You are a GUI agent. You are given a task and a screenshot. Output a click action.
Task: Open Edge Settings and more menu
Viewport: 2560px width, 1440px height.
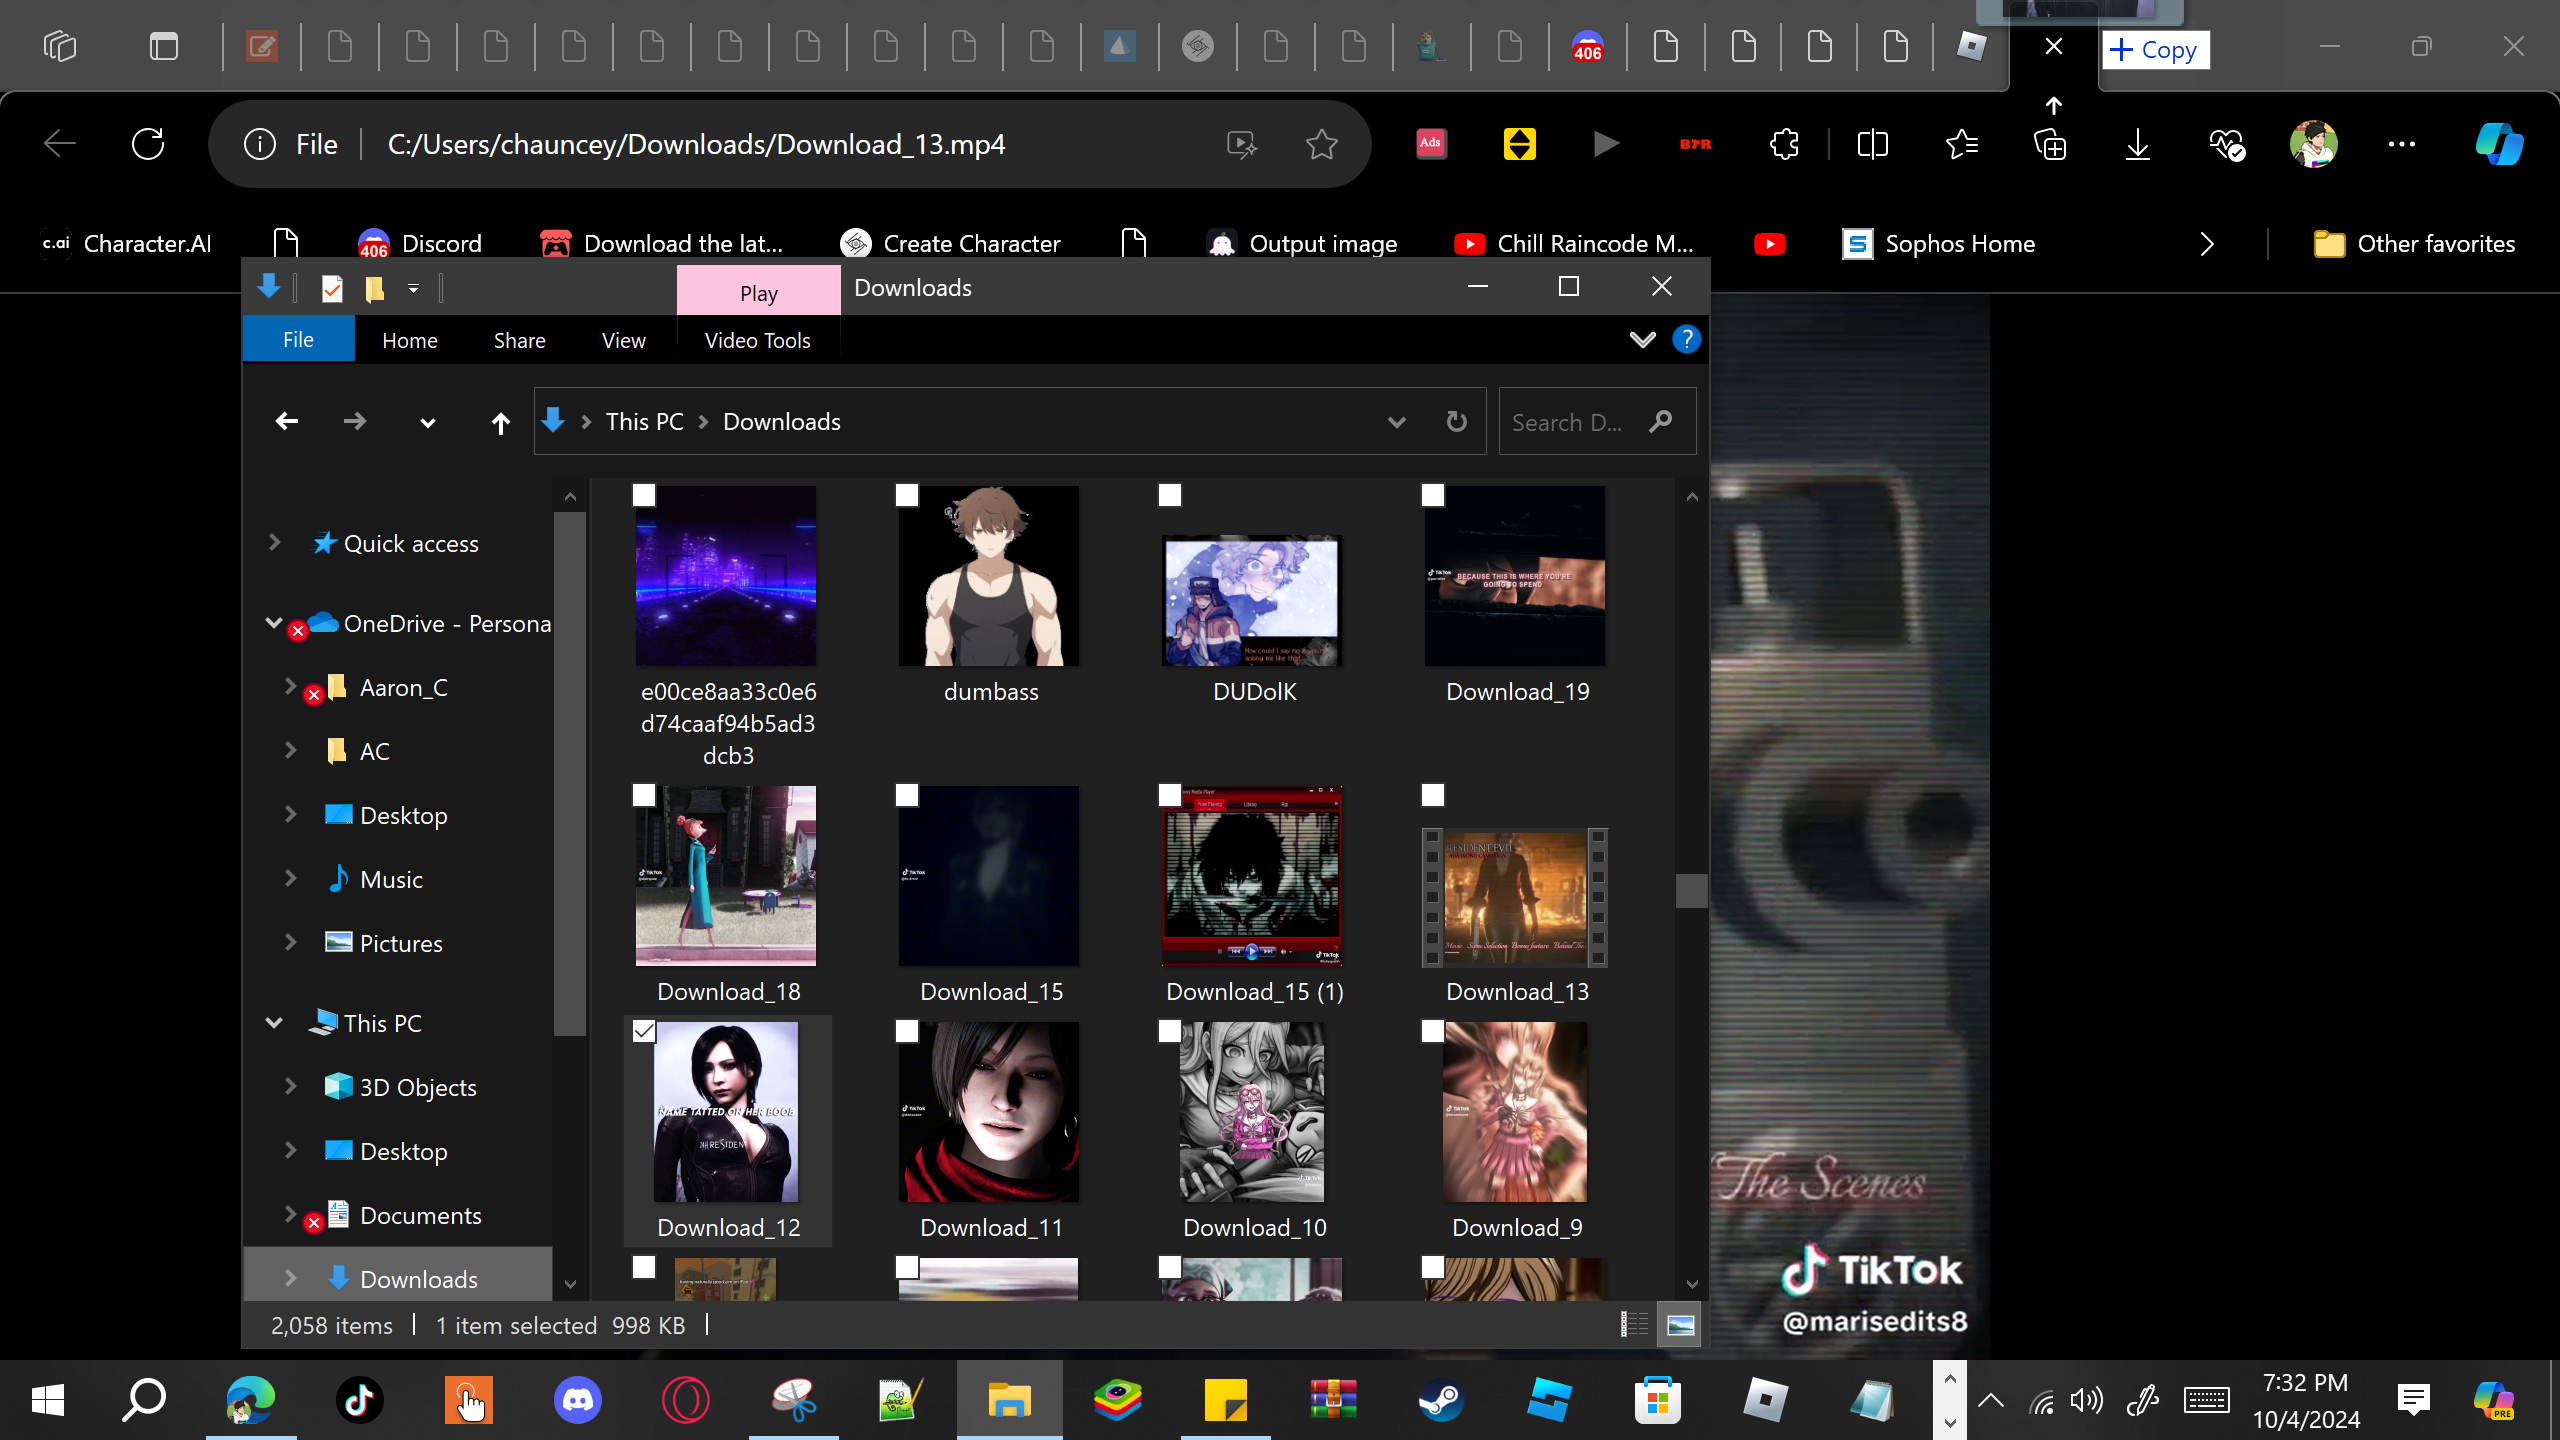(2401, 144)
